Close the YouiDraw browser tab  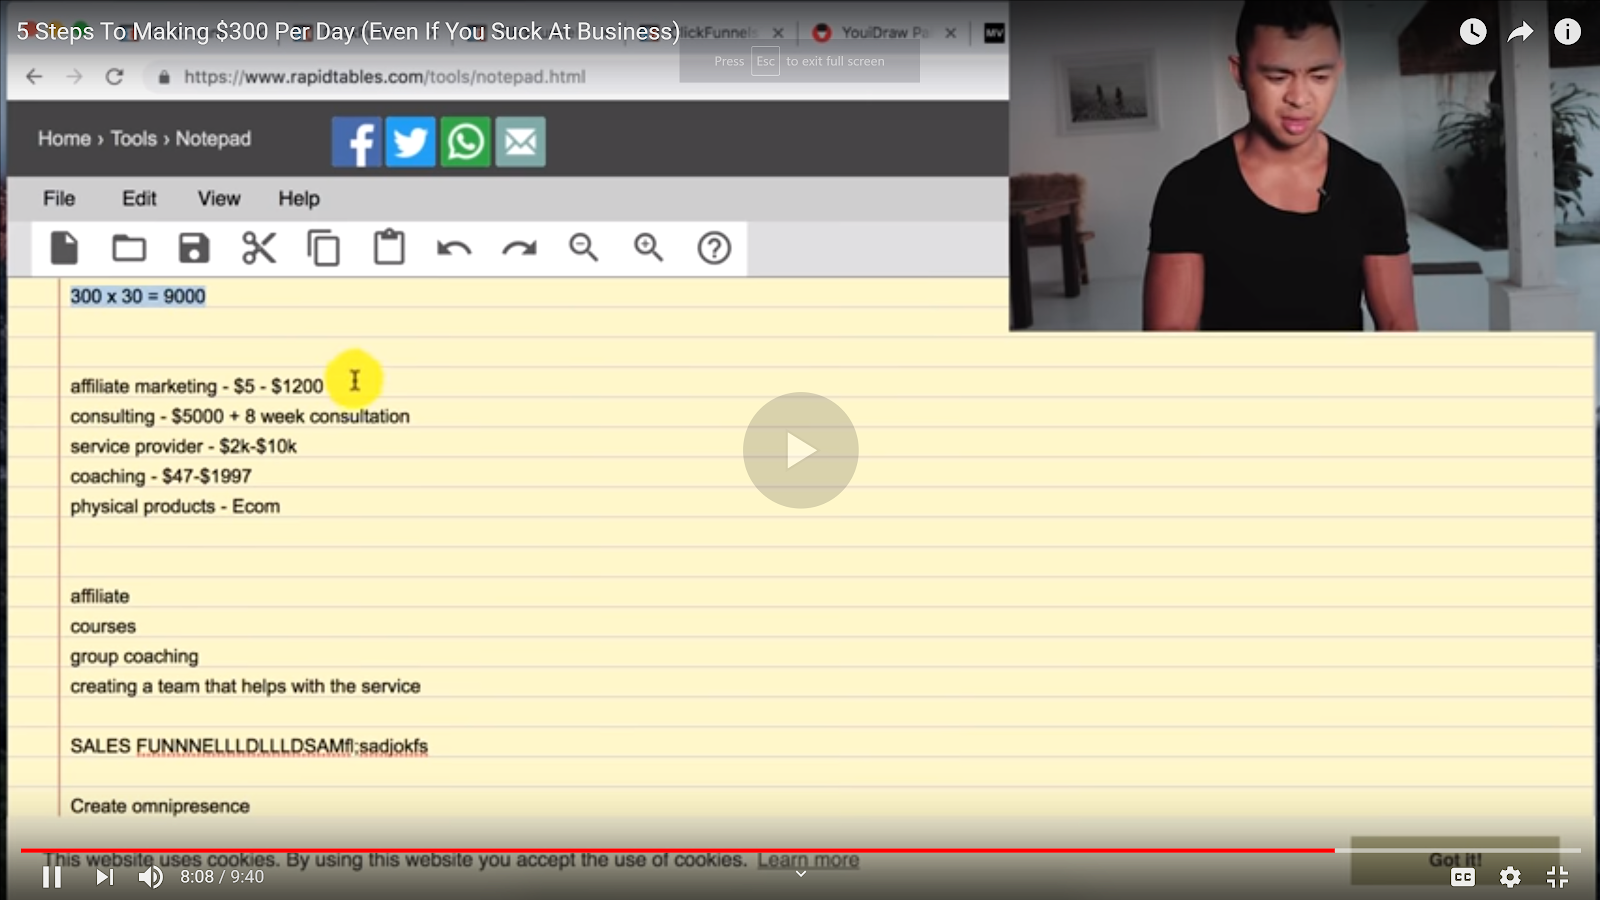950,33
